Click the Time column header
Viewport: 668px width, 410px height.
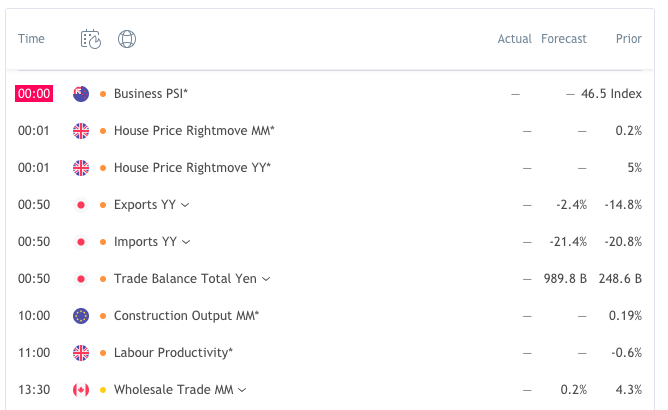pos(31,39)
